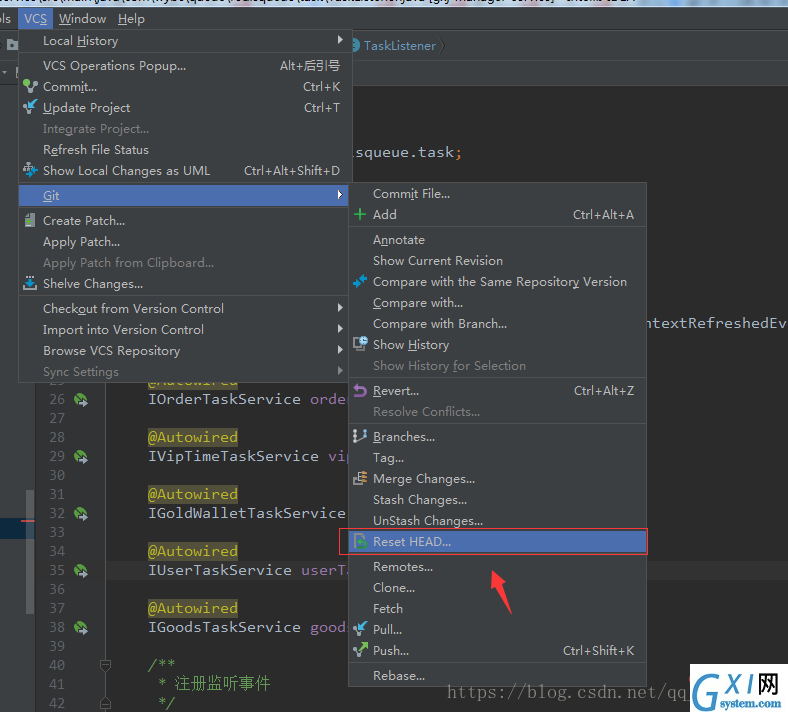Click @Autowired annotation on line 28
This screenshot has width=788, height=712.
click(192, 437)
